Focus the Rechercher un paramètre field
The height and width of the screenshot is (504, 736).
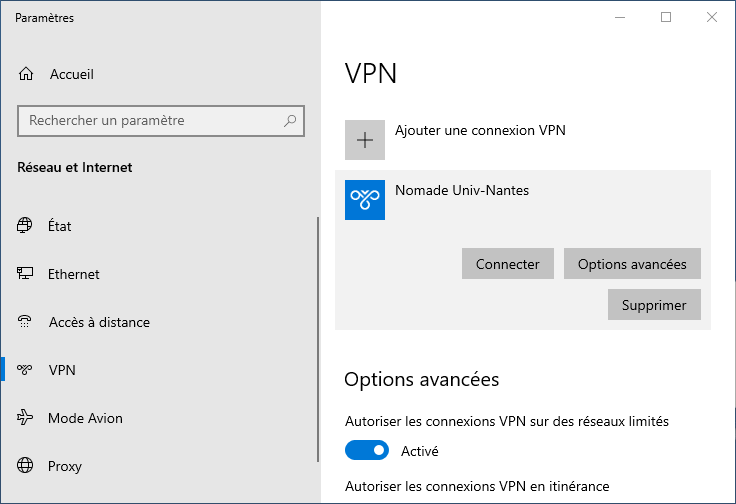pos(150,121)
